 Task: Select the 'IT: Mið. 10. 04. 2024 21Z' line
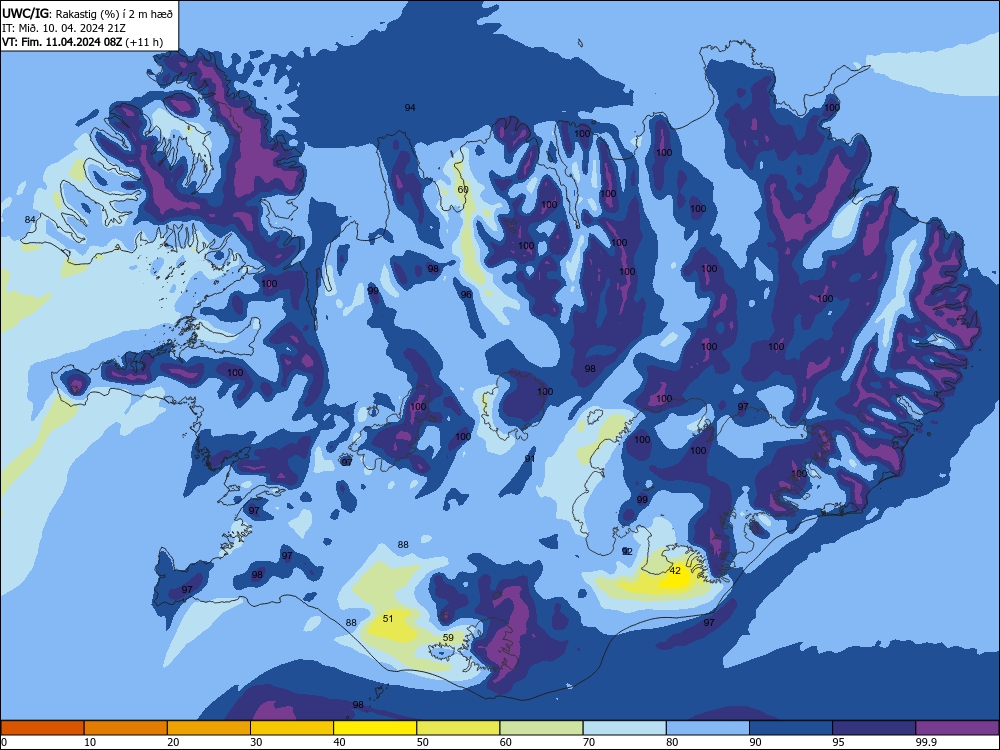pos(64,28)
